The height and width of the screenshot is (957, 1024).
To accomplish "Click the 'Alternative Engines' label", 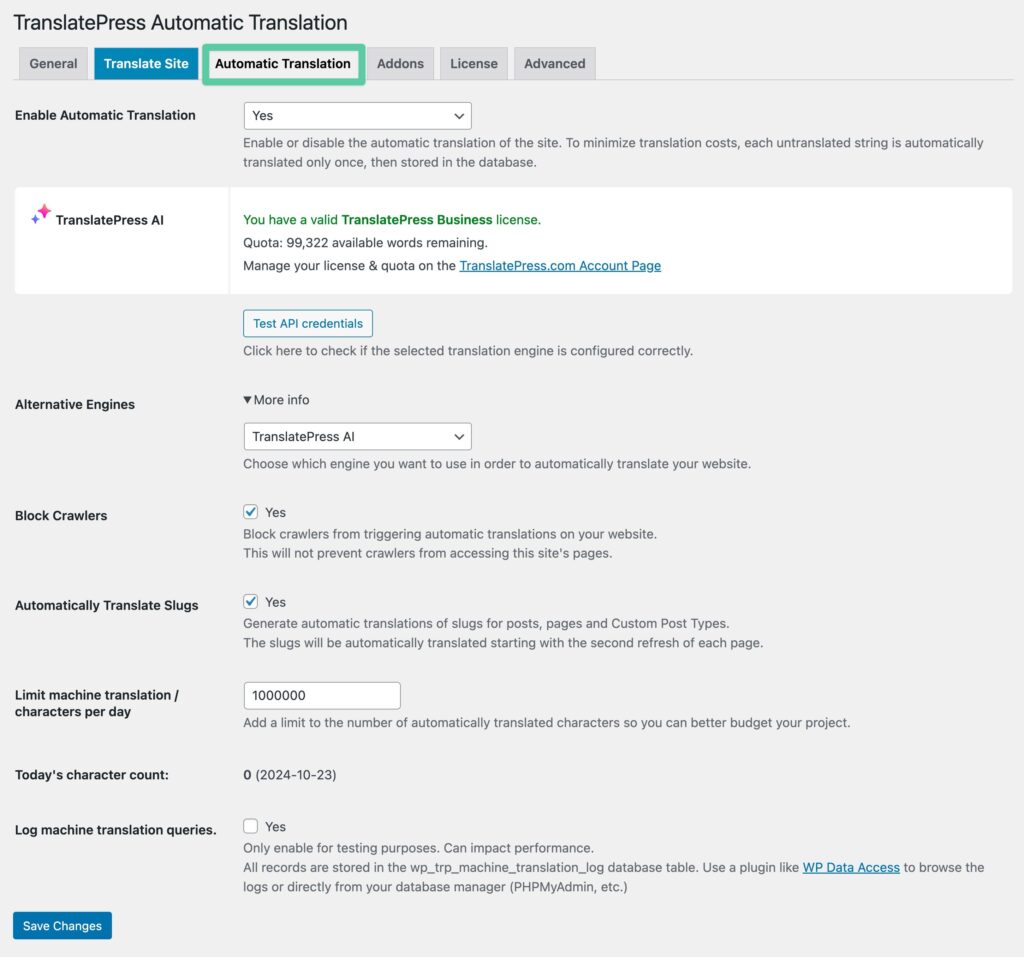I will [x=74, y=404].
